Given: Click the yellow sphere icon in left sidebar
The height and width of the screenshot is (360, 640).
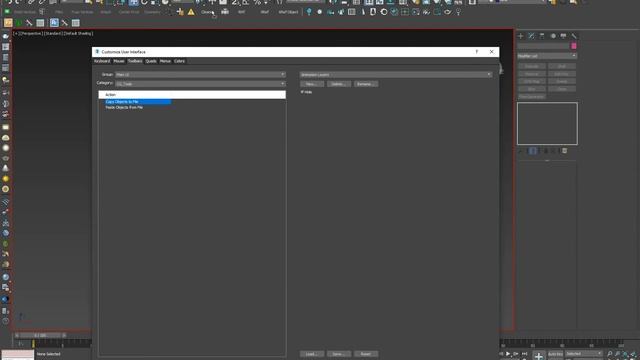Looking at the screenshot, I should tap(6, 179).
